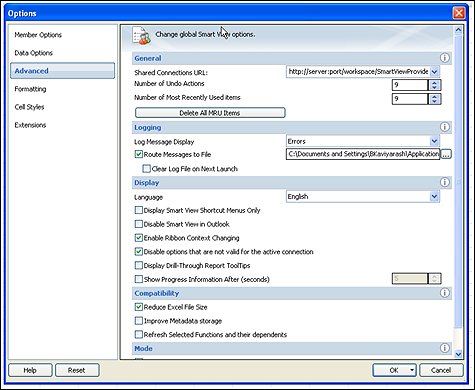The image size is (475, 390).
Task: Click Delete All MRU Items button
Action: 210,113
